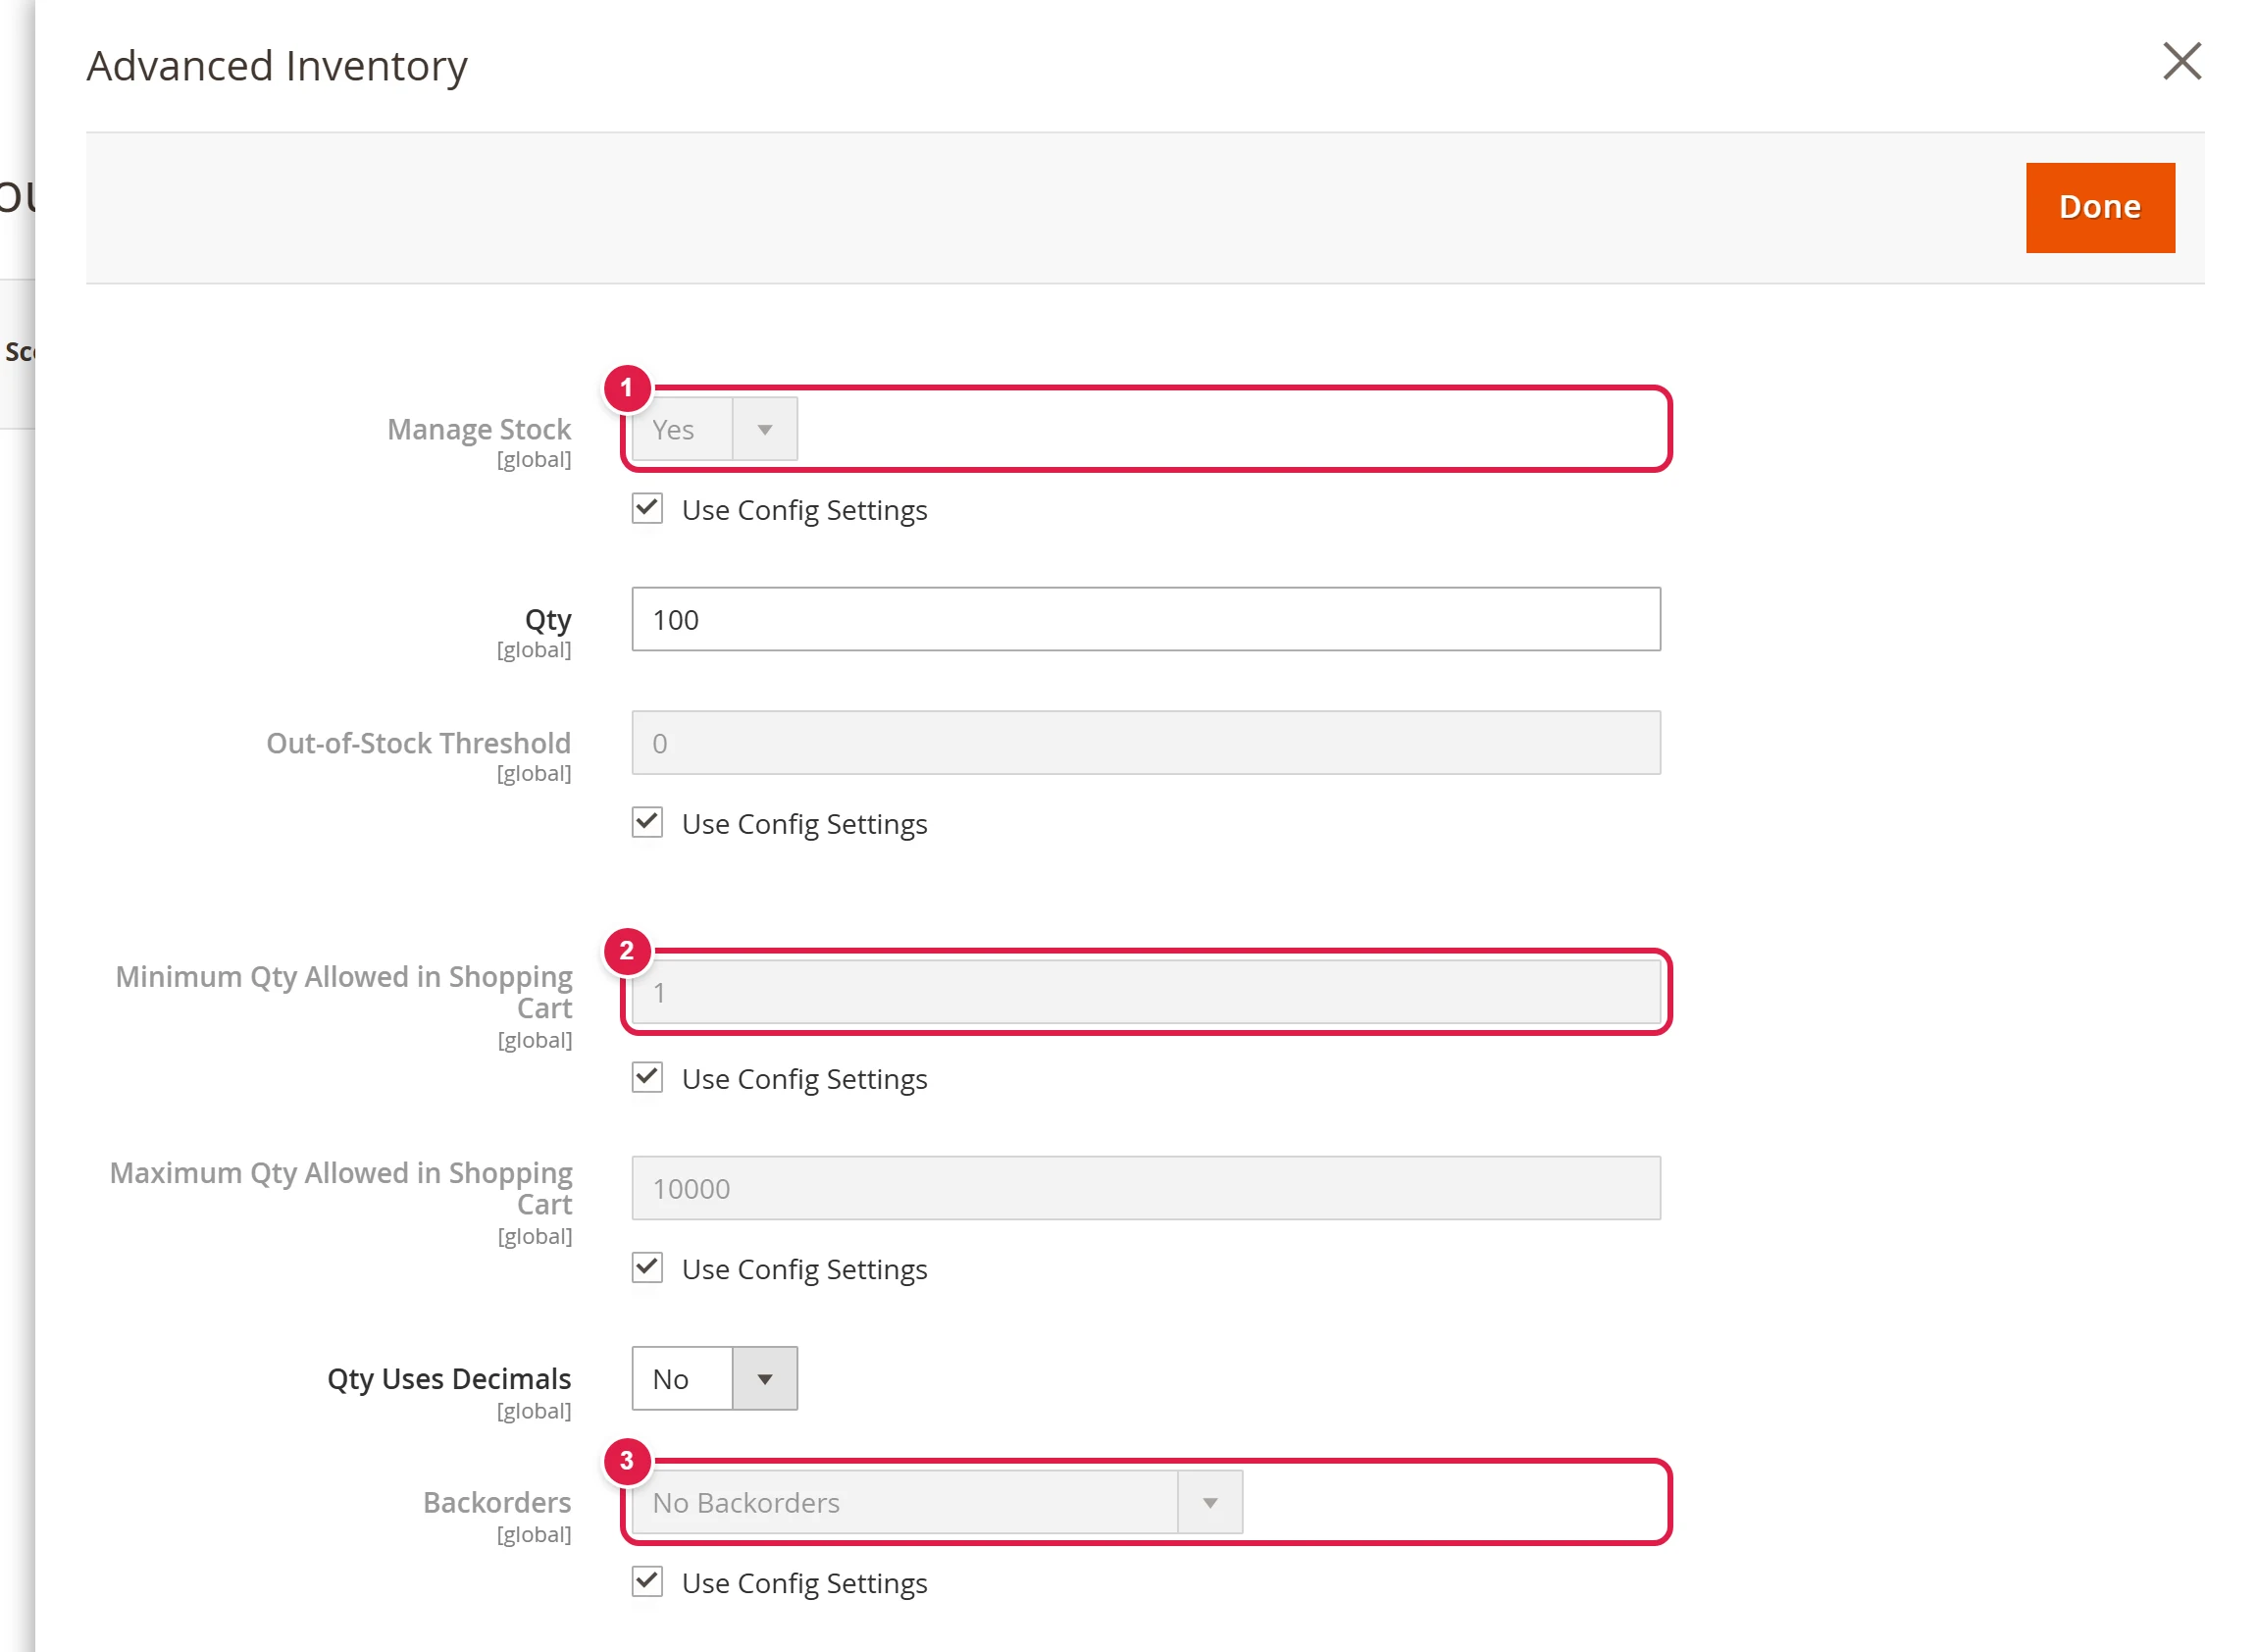Open the Backorders dropdown showing No Backorders

click(x=937, y=1502)
